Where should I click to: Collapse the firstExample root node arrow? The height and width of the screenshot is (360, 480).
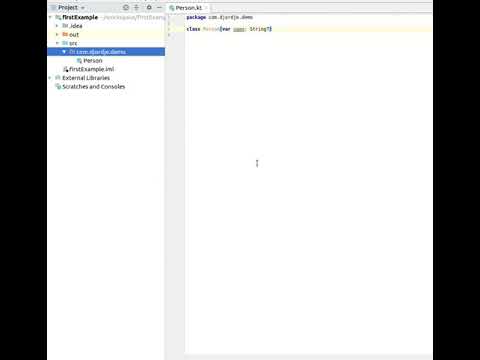point(50,17)
